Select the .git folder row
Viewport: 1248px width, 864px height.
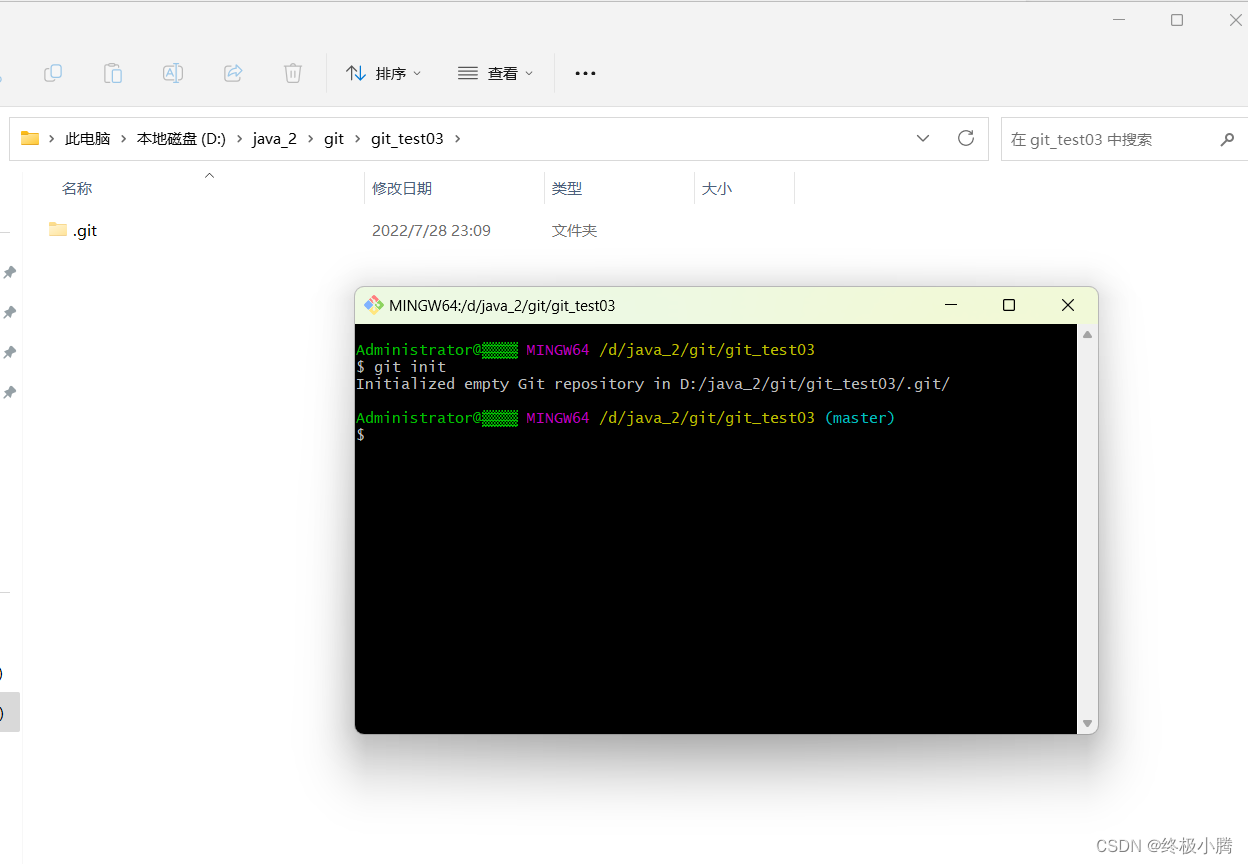[x=420, y=230]
